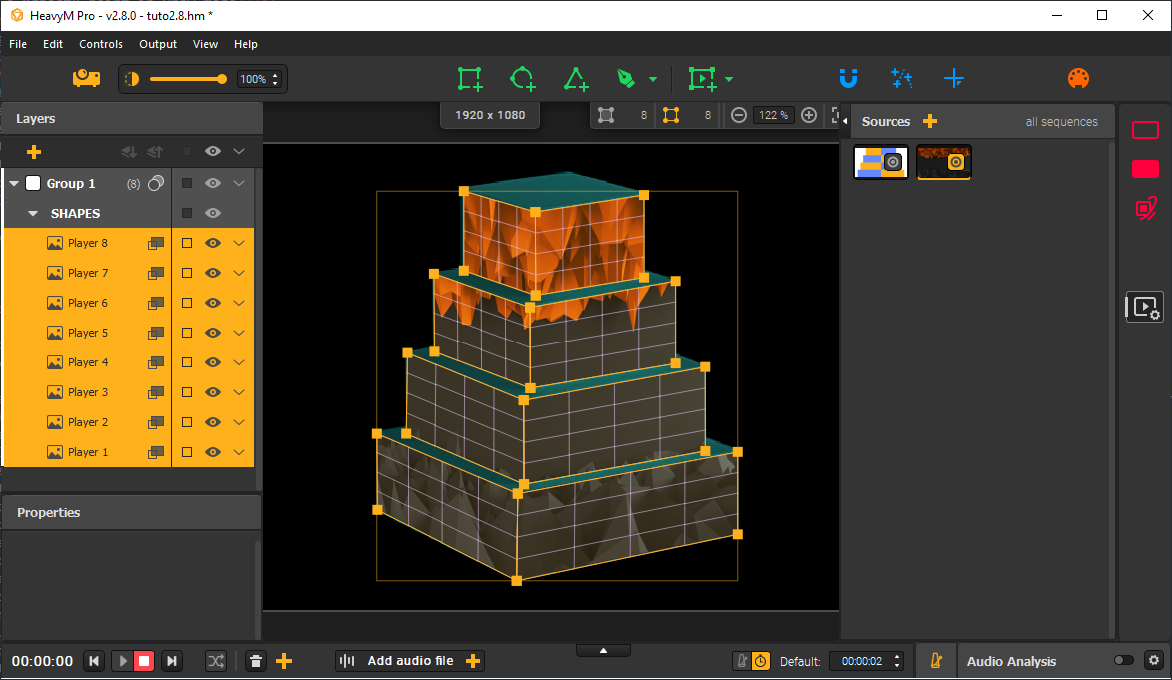Click the brightness slider handle
This screenshot has height=680, width=1172.
point(221,79)
